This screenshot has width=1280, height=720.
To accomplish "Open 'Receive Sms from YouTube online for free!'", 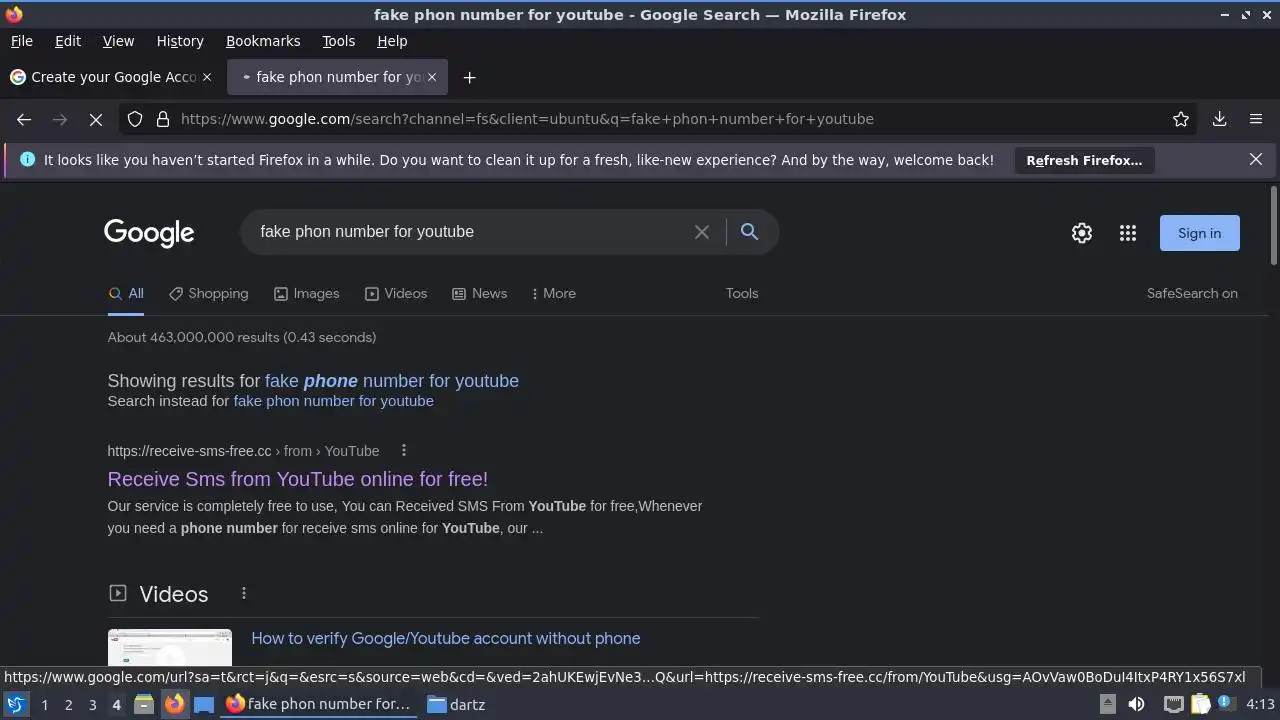I will 298,479.
